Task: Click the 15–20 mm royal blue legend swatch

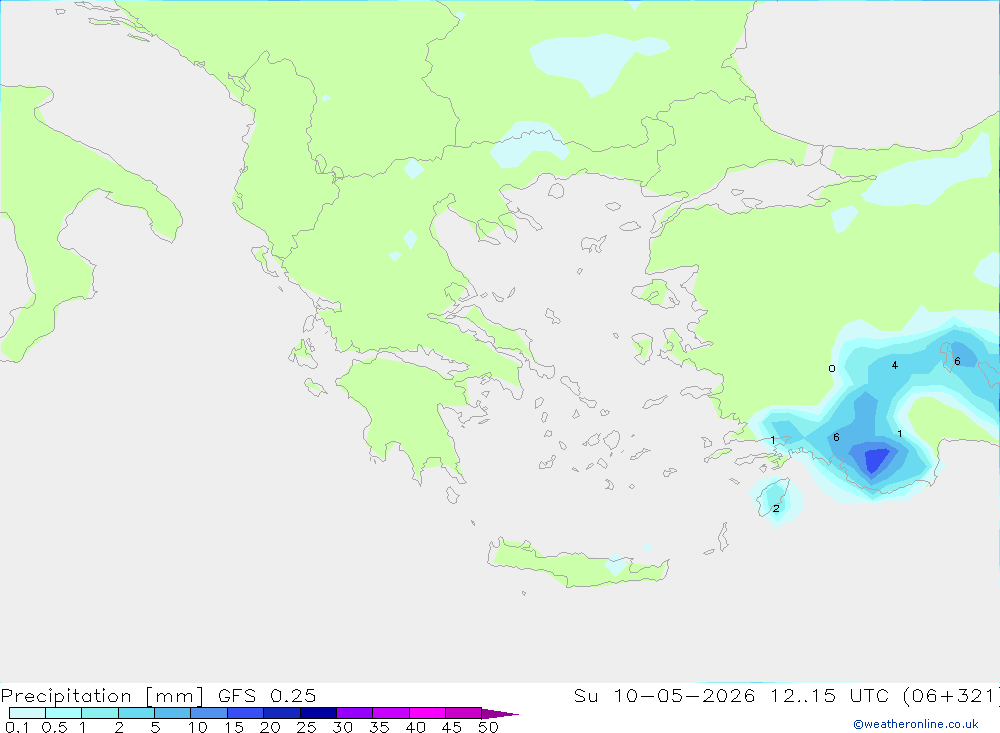Action: coord(245,713)
